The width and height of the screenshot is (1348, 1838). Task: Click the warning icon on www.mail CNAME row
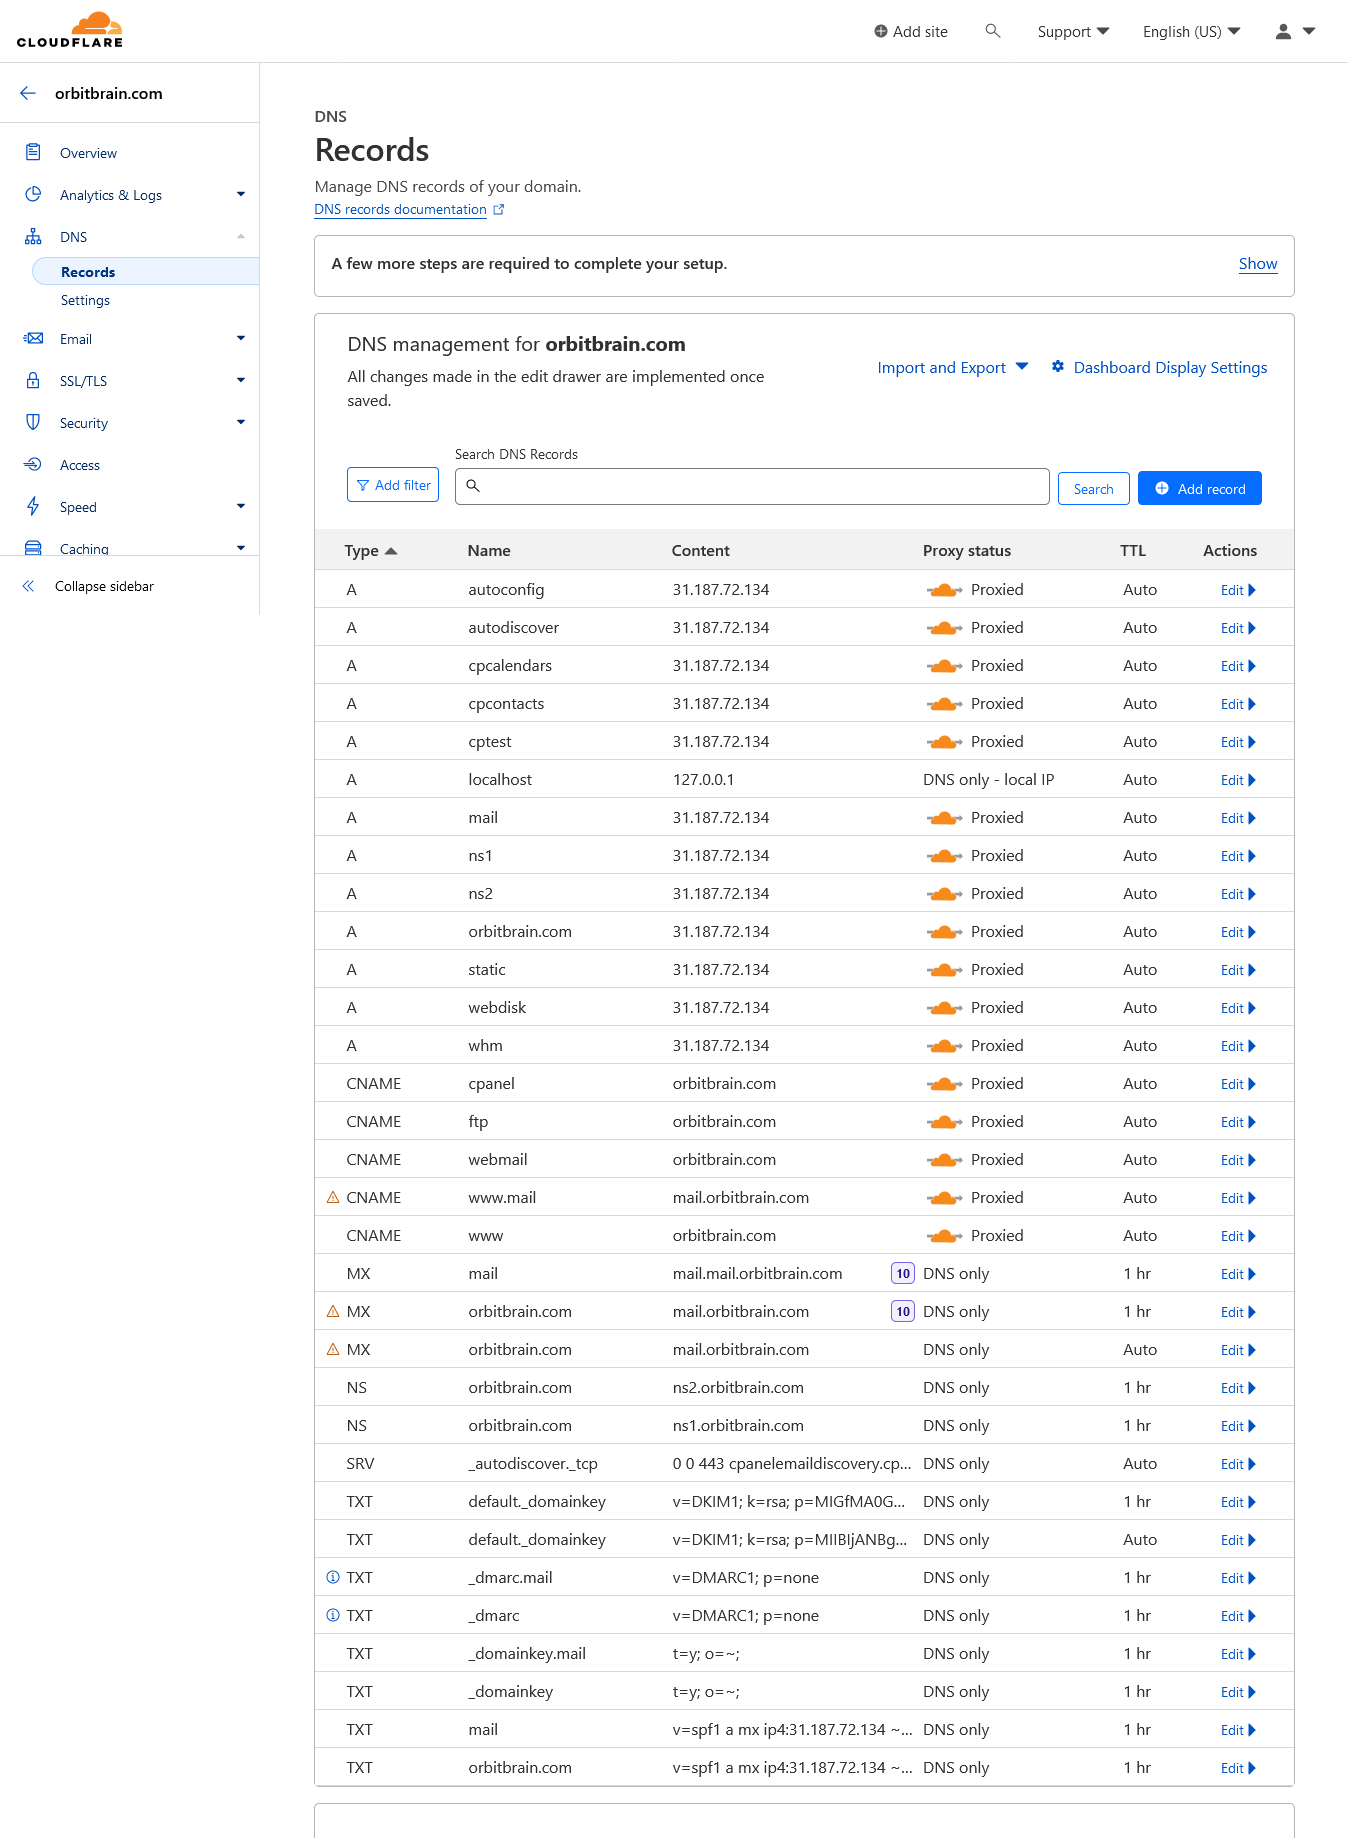pyautogui.click(x=333, y=1197)
